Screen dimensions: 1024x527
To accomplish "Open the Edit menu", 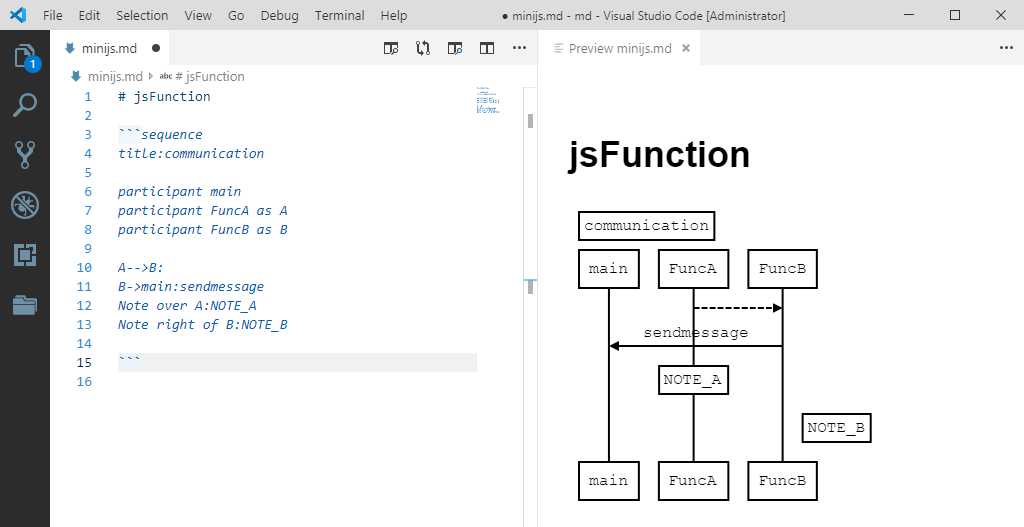I will click(x=89, y=15).
